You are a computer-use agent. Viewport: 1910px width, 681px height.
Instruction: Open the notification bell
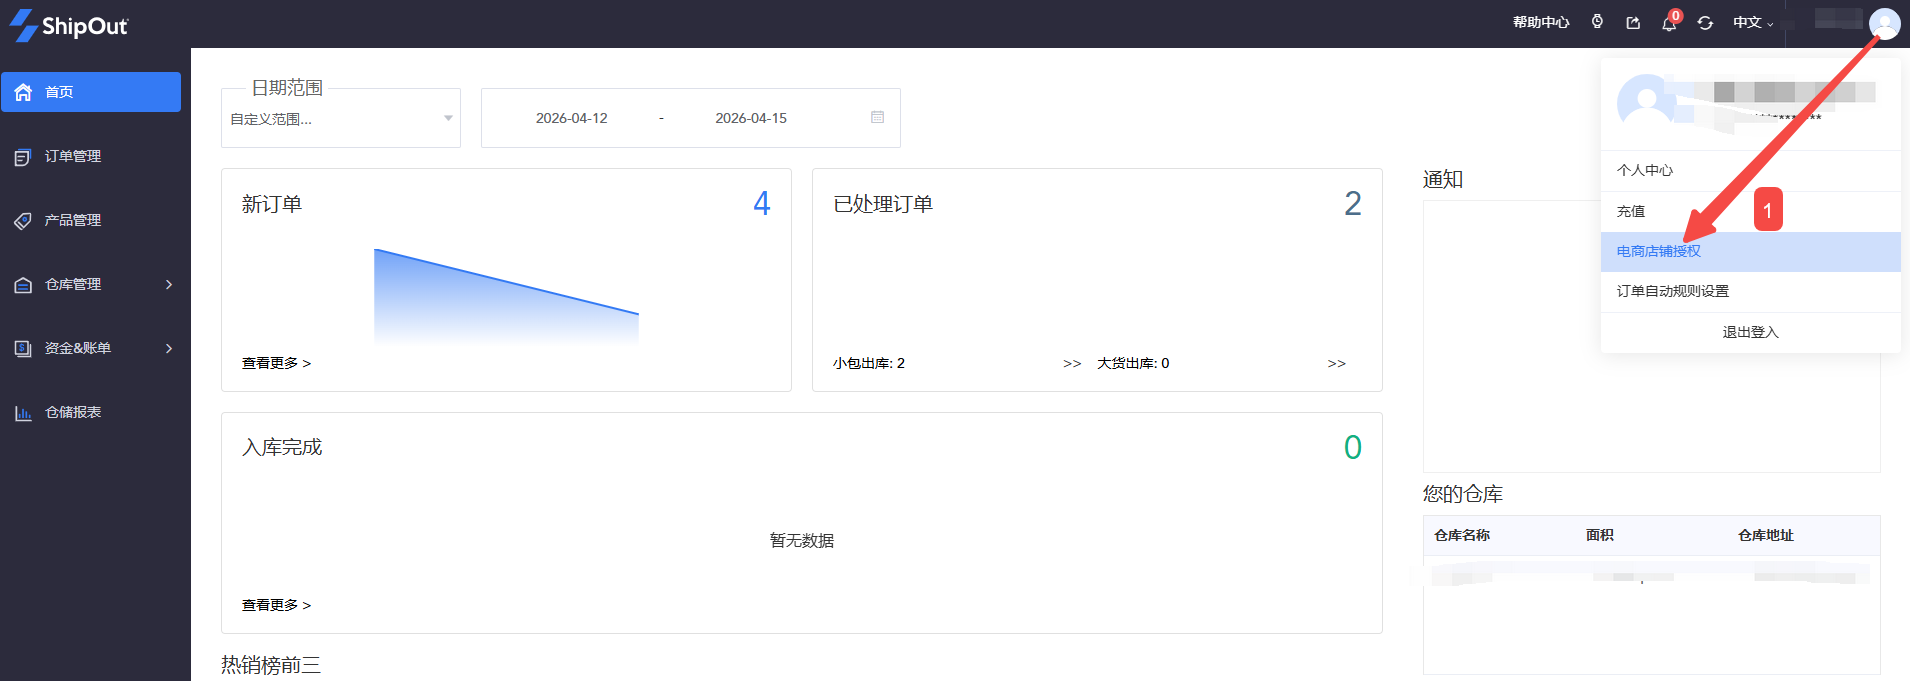(x=1669, y=23)
